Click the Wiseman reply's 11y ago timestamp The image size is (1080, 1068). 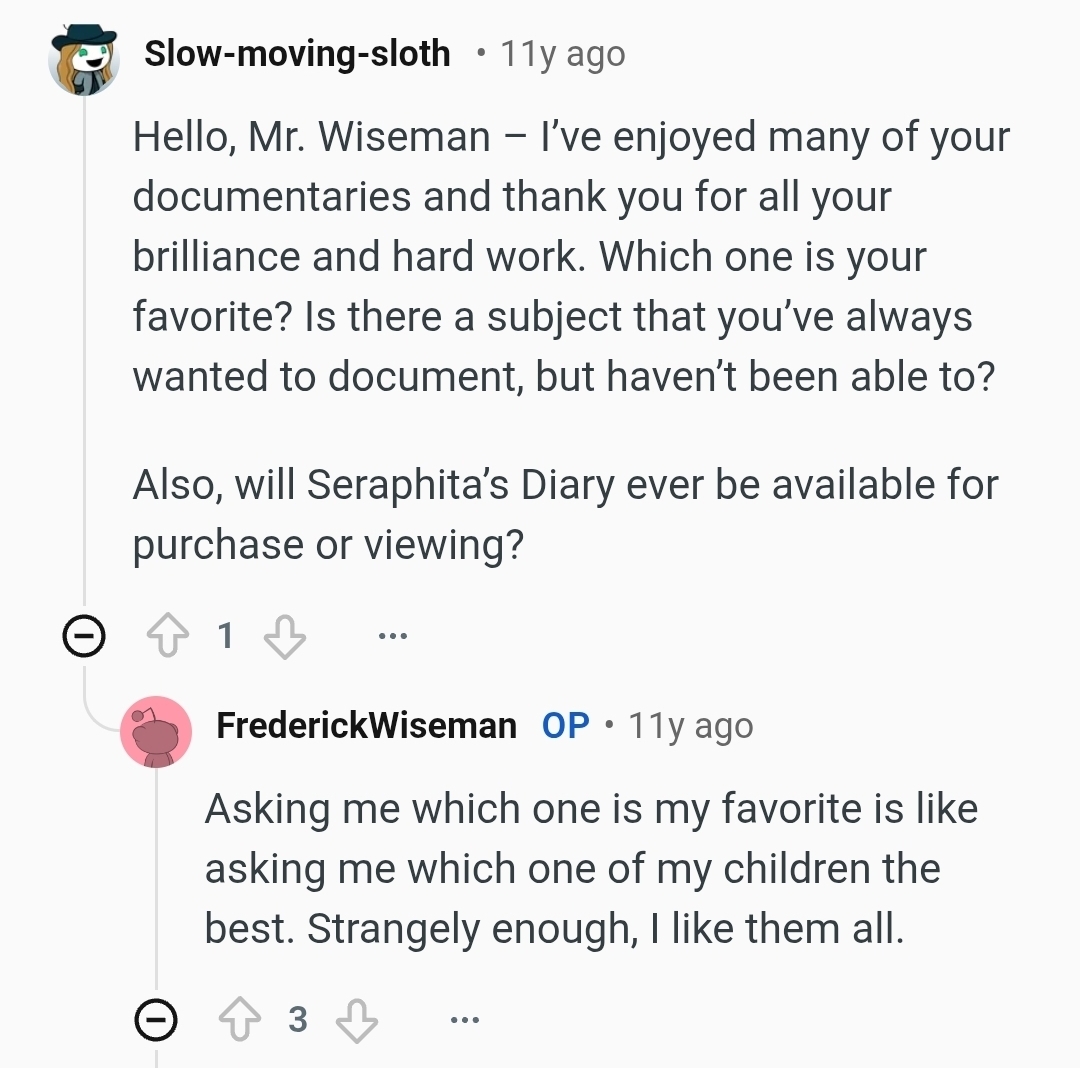click(x=690, y=726)
